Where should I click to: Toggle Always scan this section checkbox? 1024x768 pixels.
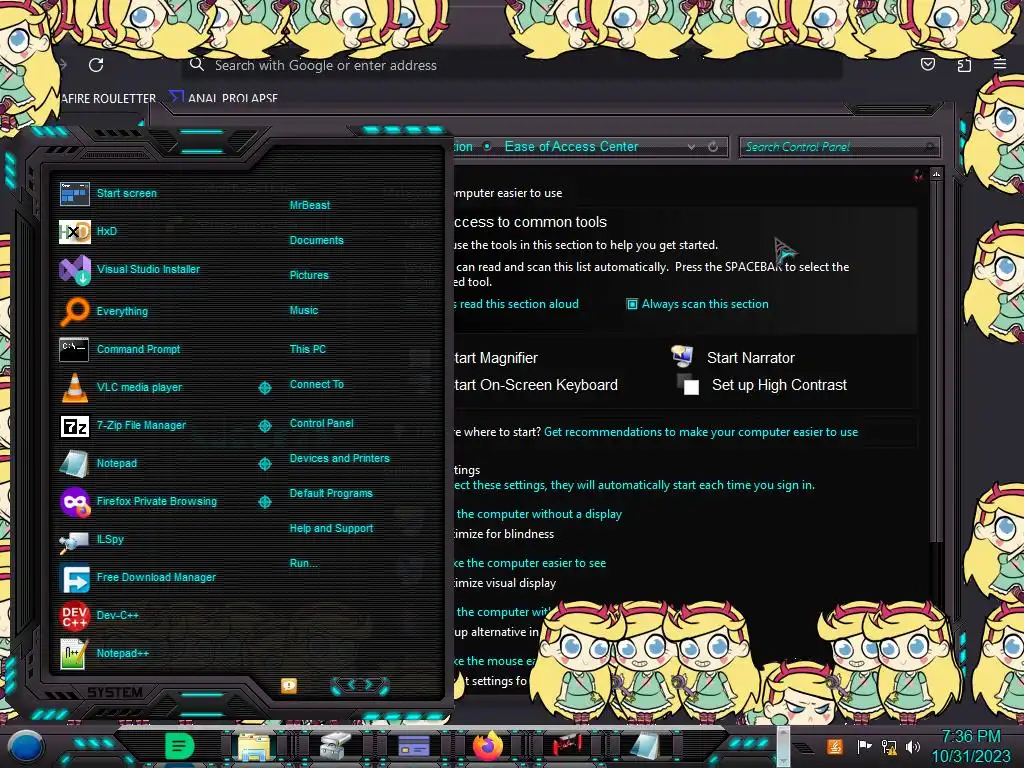632,304
